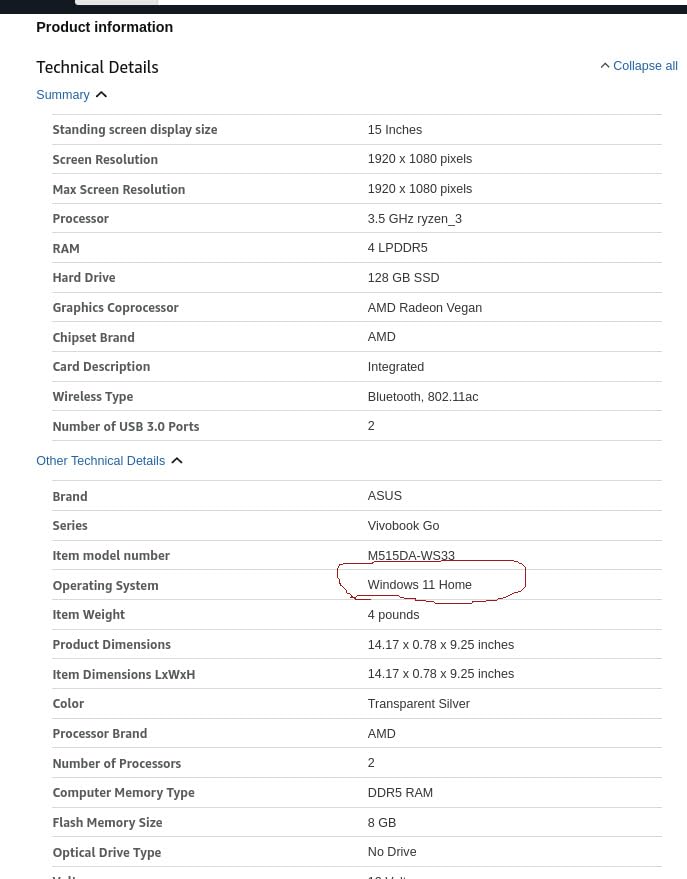Image resolution: width=687 pixels, height=879 pixels.
Task: Click the AMD Radeon Vegan graphics entry
Action: point(424,307)
